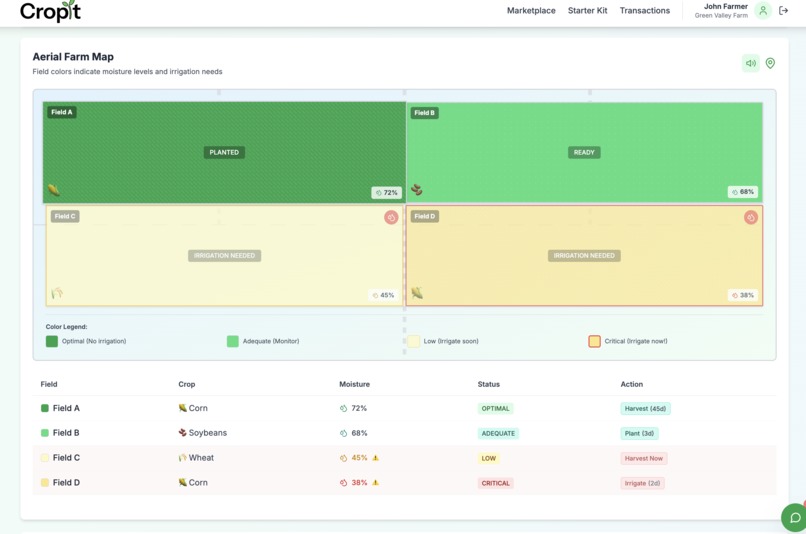
Task: Toggle the speaker audio icon
Action: [750, 63]
